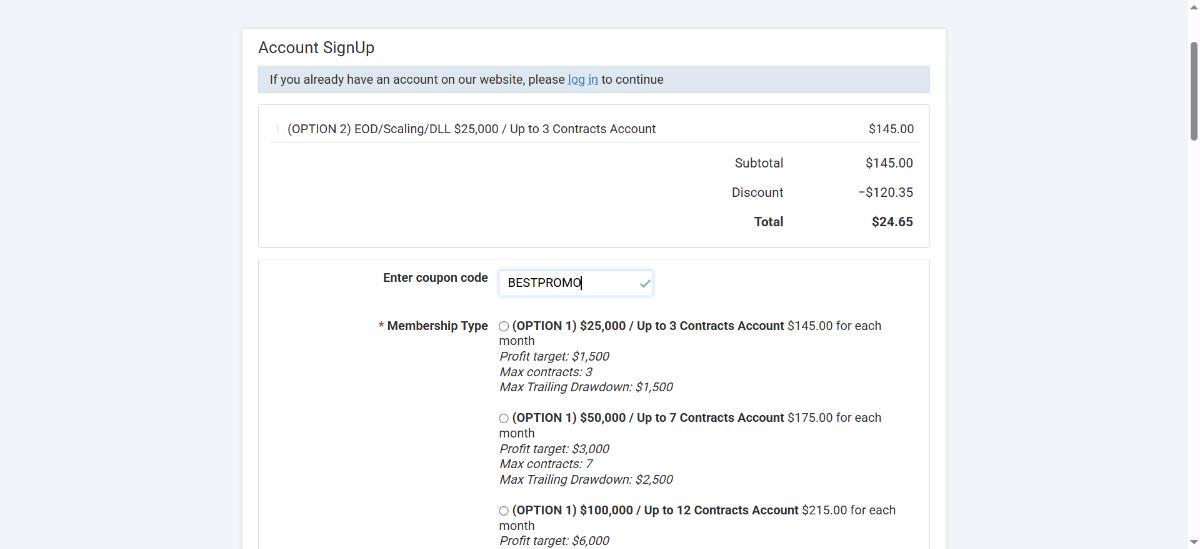Click the Discount amount −$120.35
Screen dimensions: 1200x549
pyautogui.click(x=885, y=193)
